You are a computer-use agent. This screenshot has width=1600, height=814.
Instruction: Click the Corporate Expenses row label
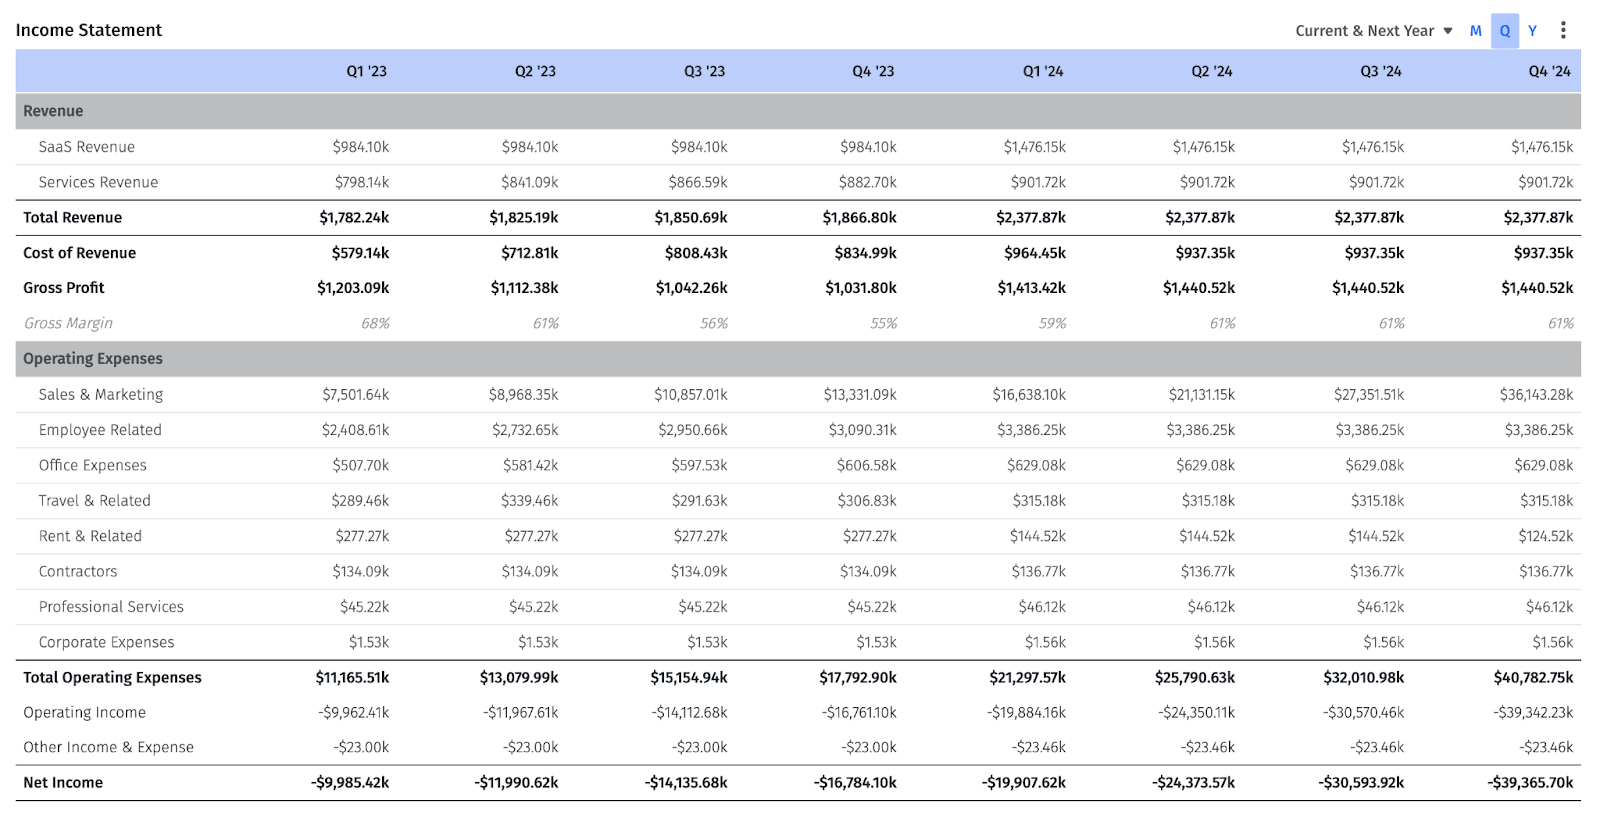(106, 642)
